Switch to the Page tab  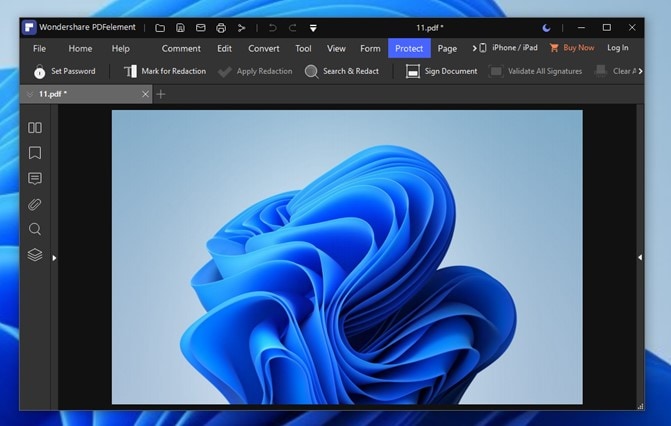447,48
